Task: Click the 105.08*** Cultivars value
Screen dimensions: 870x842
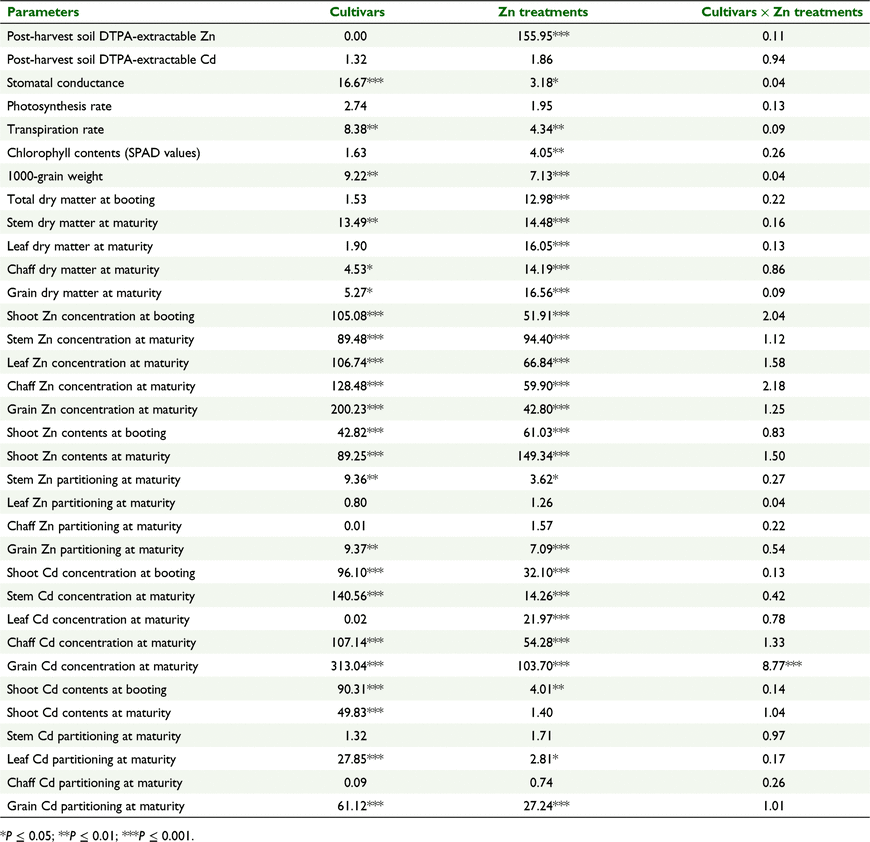Action: 357,316
